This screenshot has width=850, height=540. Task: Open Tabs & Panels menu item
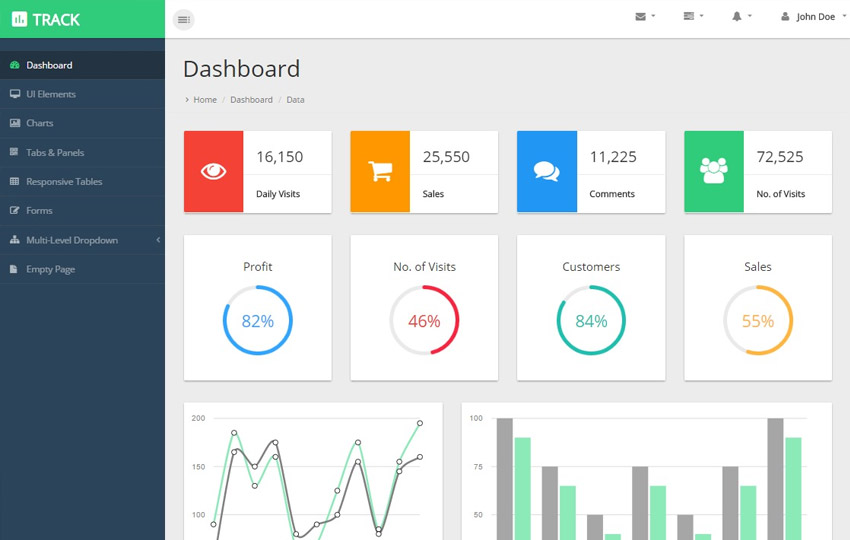(82, 152)
